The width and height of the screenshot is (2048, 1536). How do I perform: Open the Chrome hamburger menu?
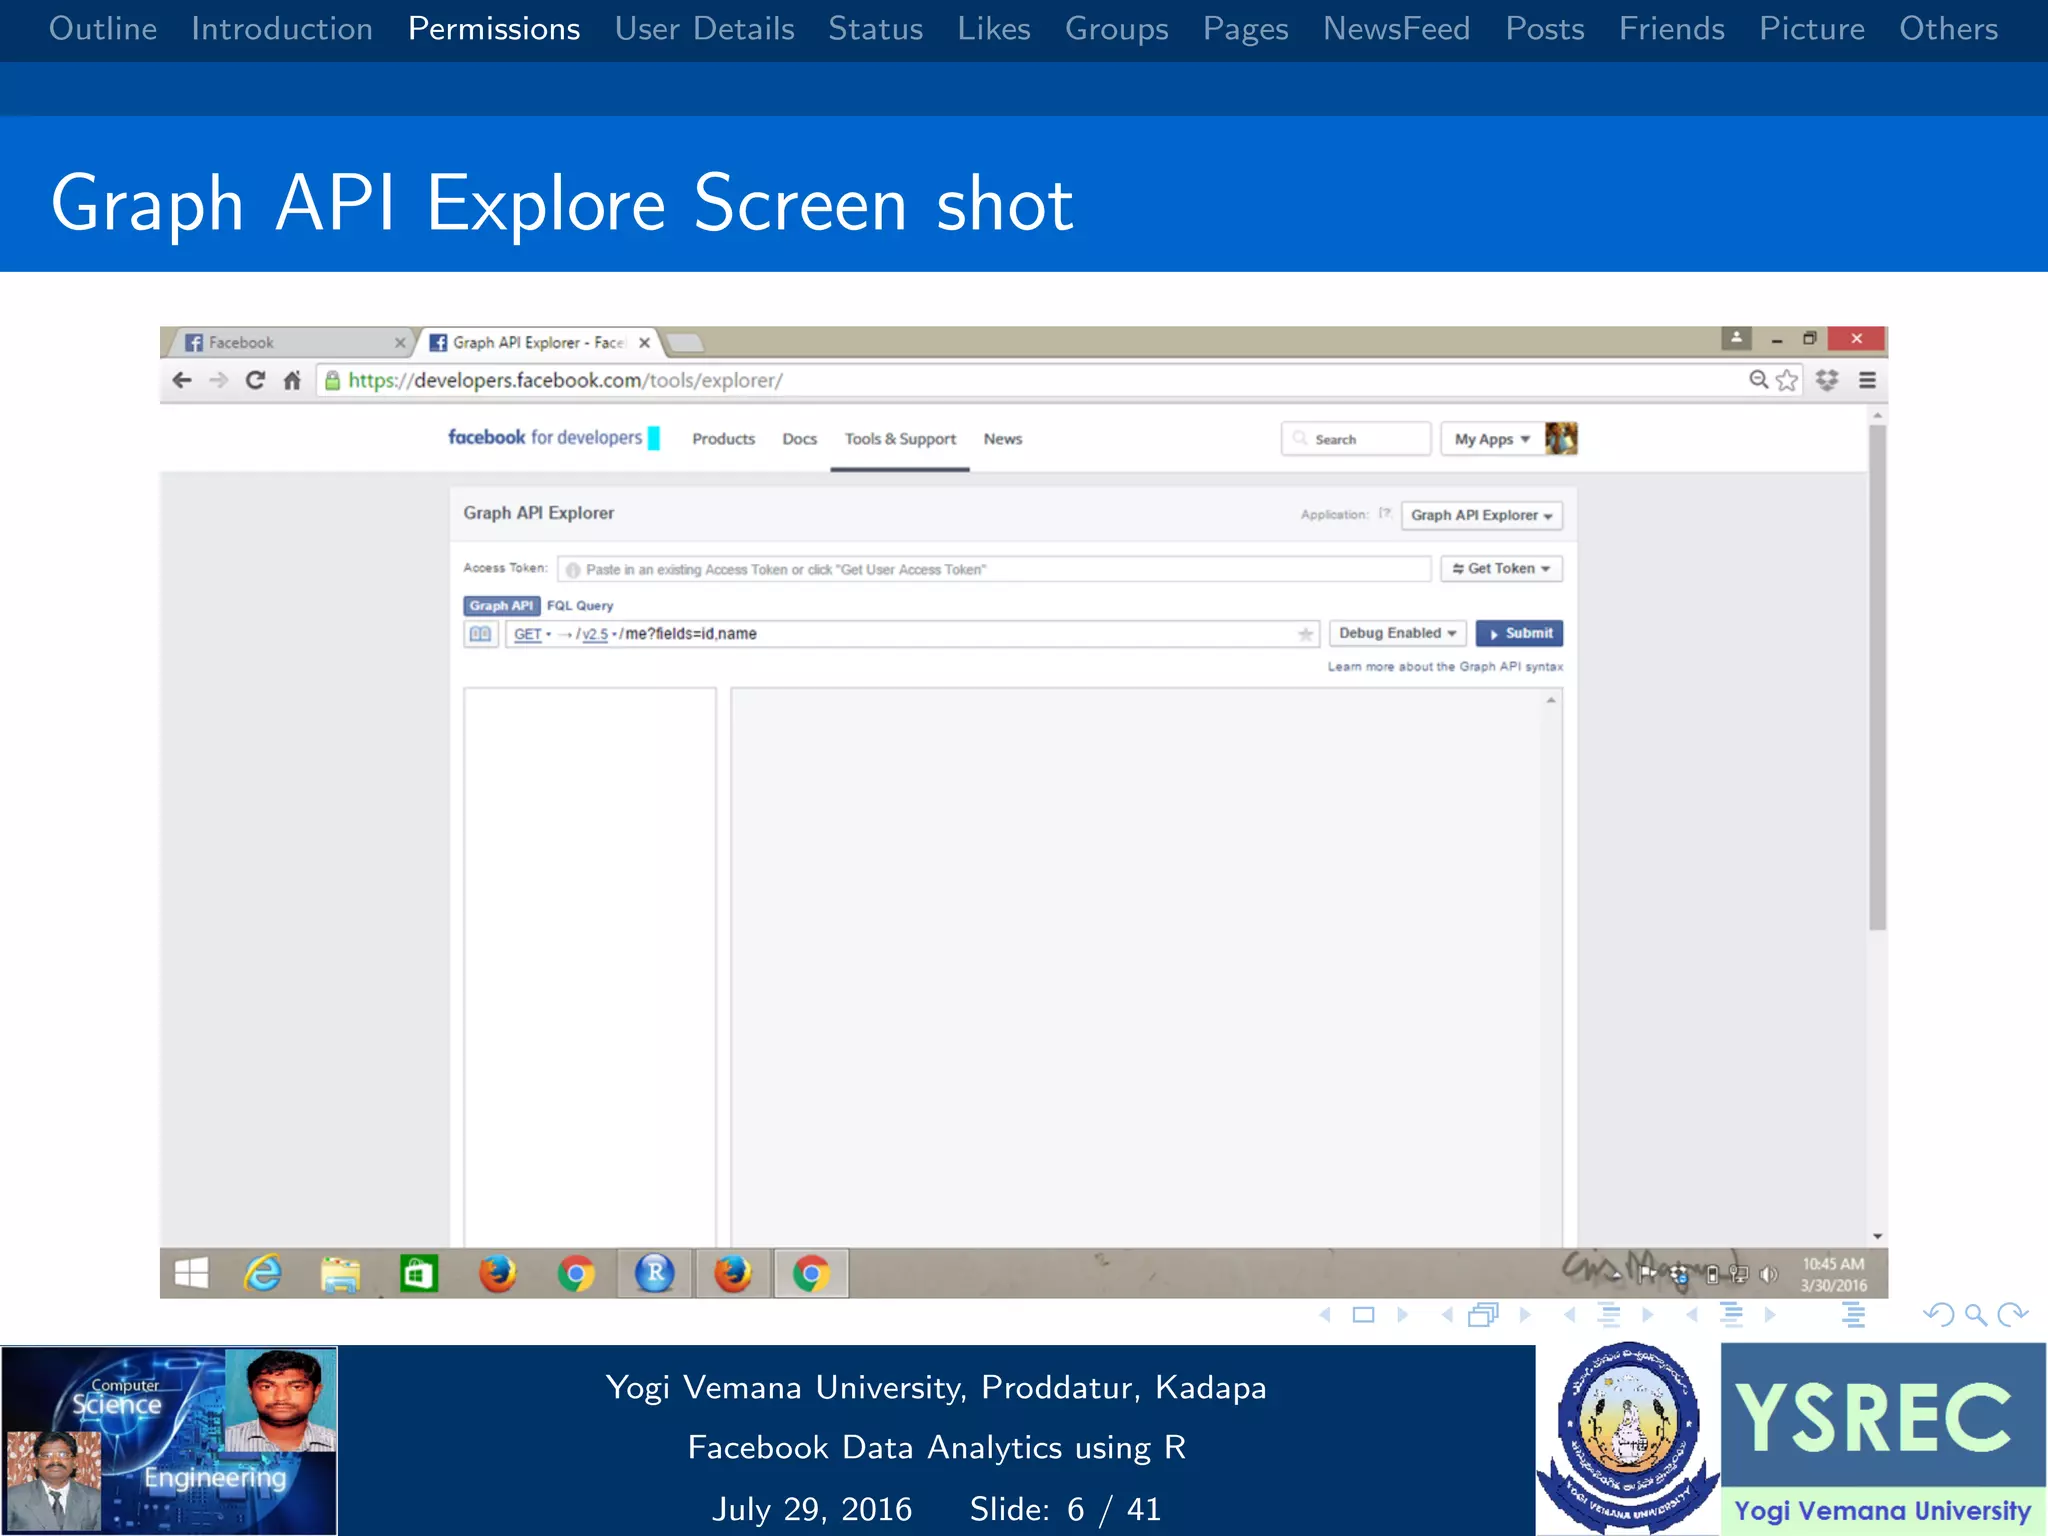(x=1867, y=380)
